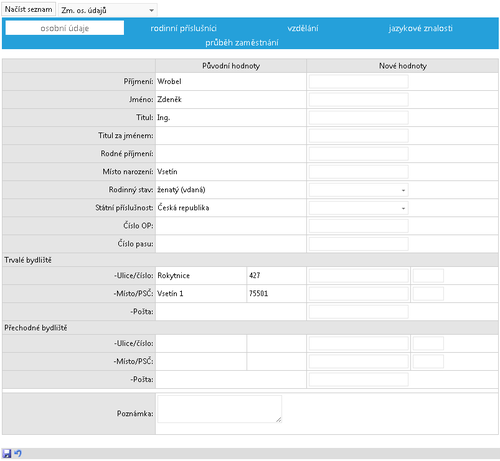This screenshot has height=461, width=500.
Task: Click new street field under Trvalé bydliště
Action: (358, 276)
